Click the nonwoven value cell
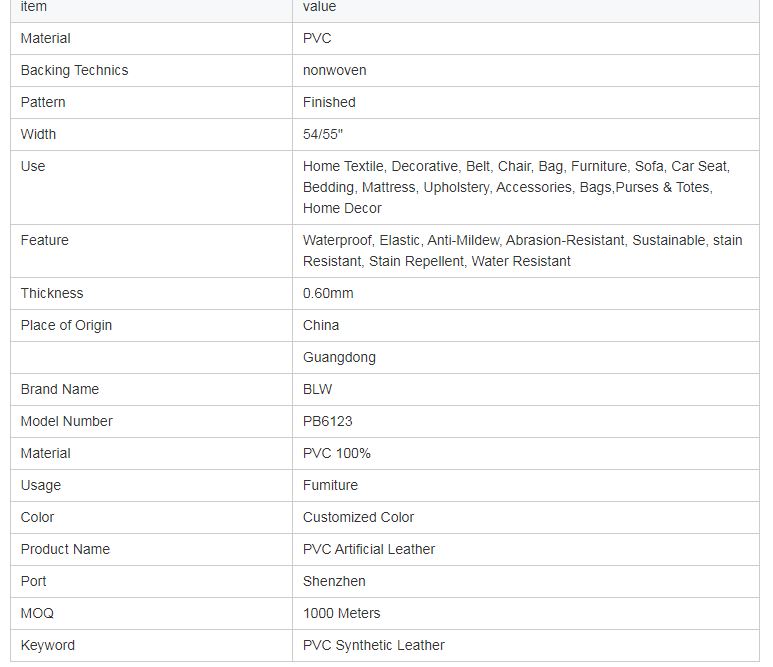 pyautogui.click(x=526, y=70)
